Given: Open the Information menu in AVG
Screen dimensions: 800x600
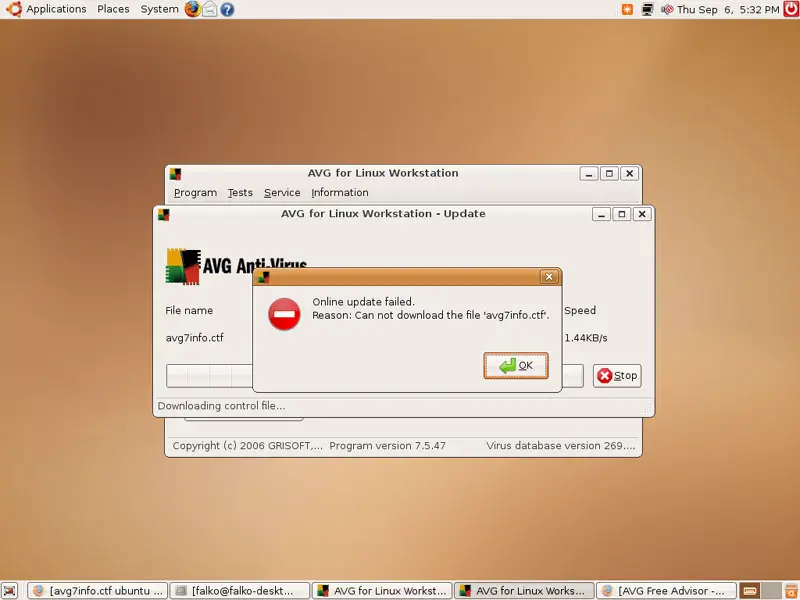Looking at the screenshot, I should [340, 192].
